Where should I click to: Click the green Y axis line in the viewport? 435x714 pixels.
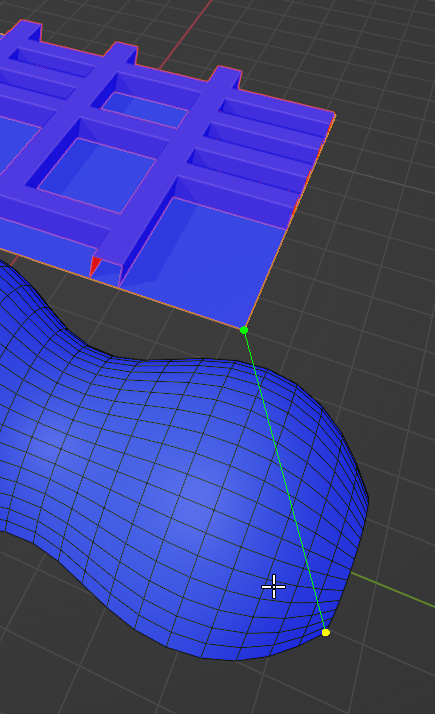(393, 590)
